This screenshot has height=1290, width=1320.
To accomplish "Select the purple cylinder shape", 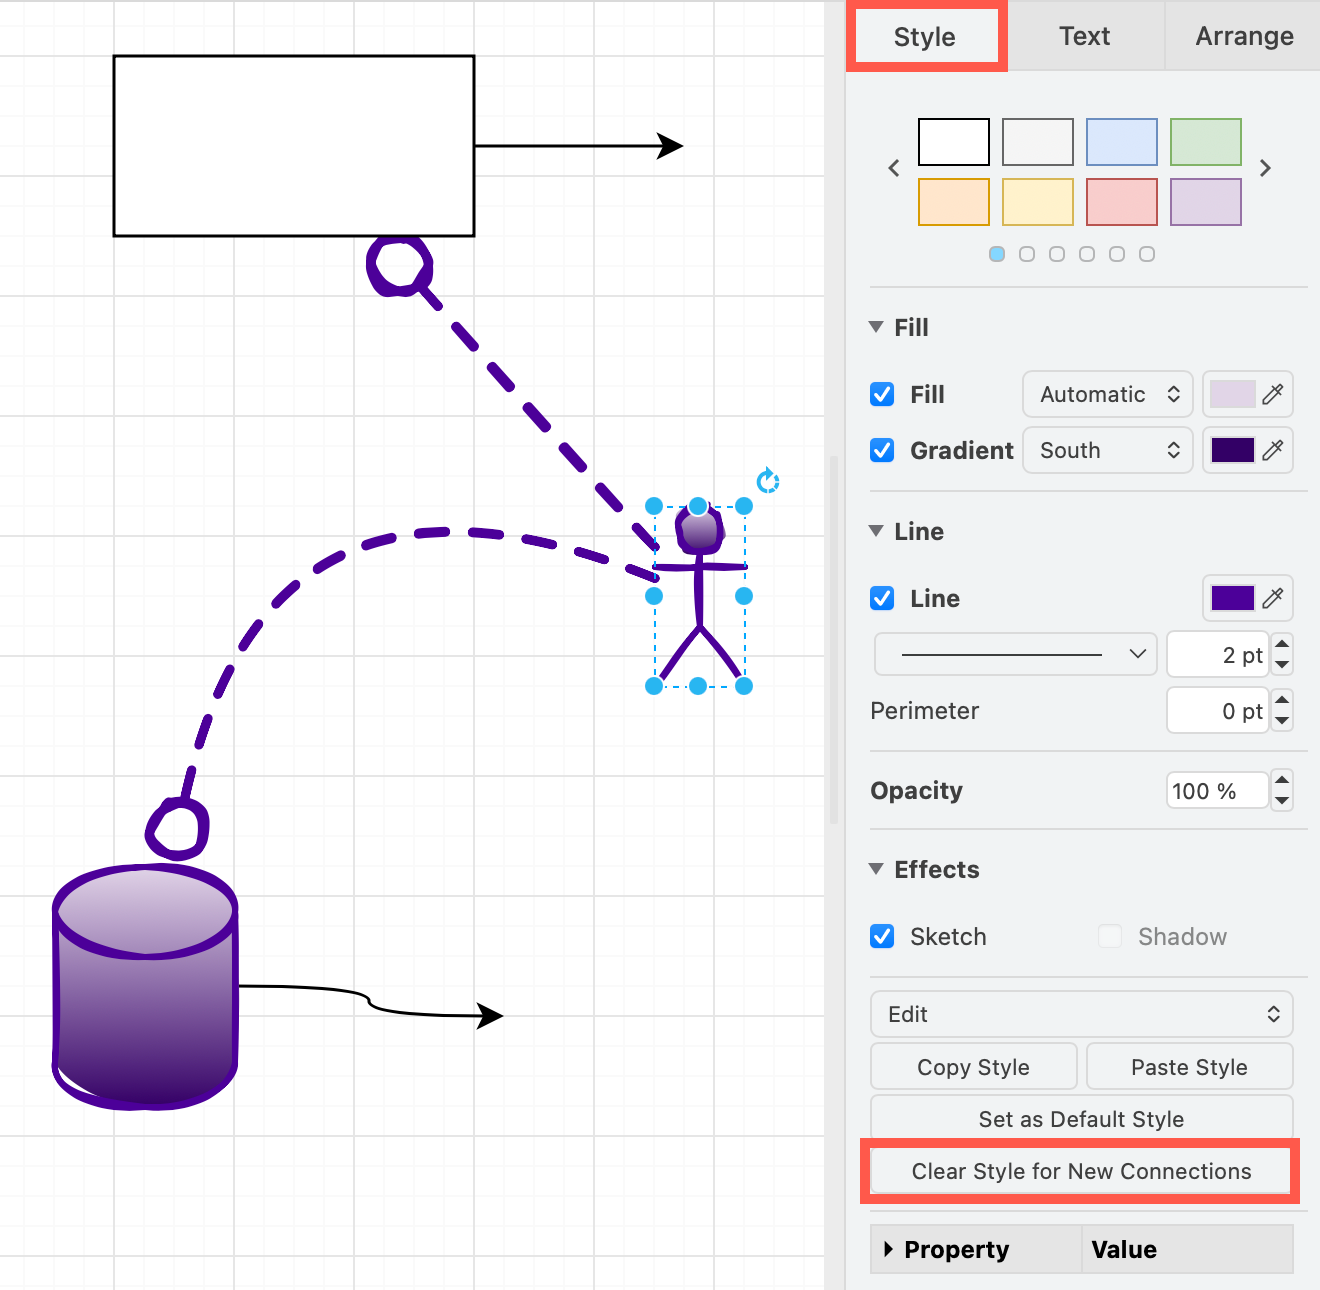I will 145,988.
